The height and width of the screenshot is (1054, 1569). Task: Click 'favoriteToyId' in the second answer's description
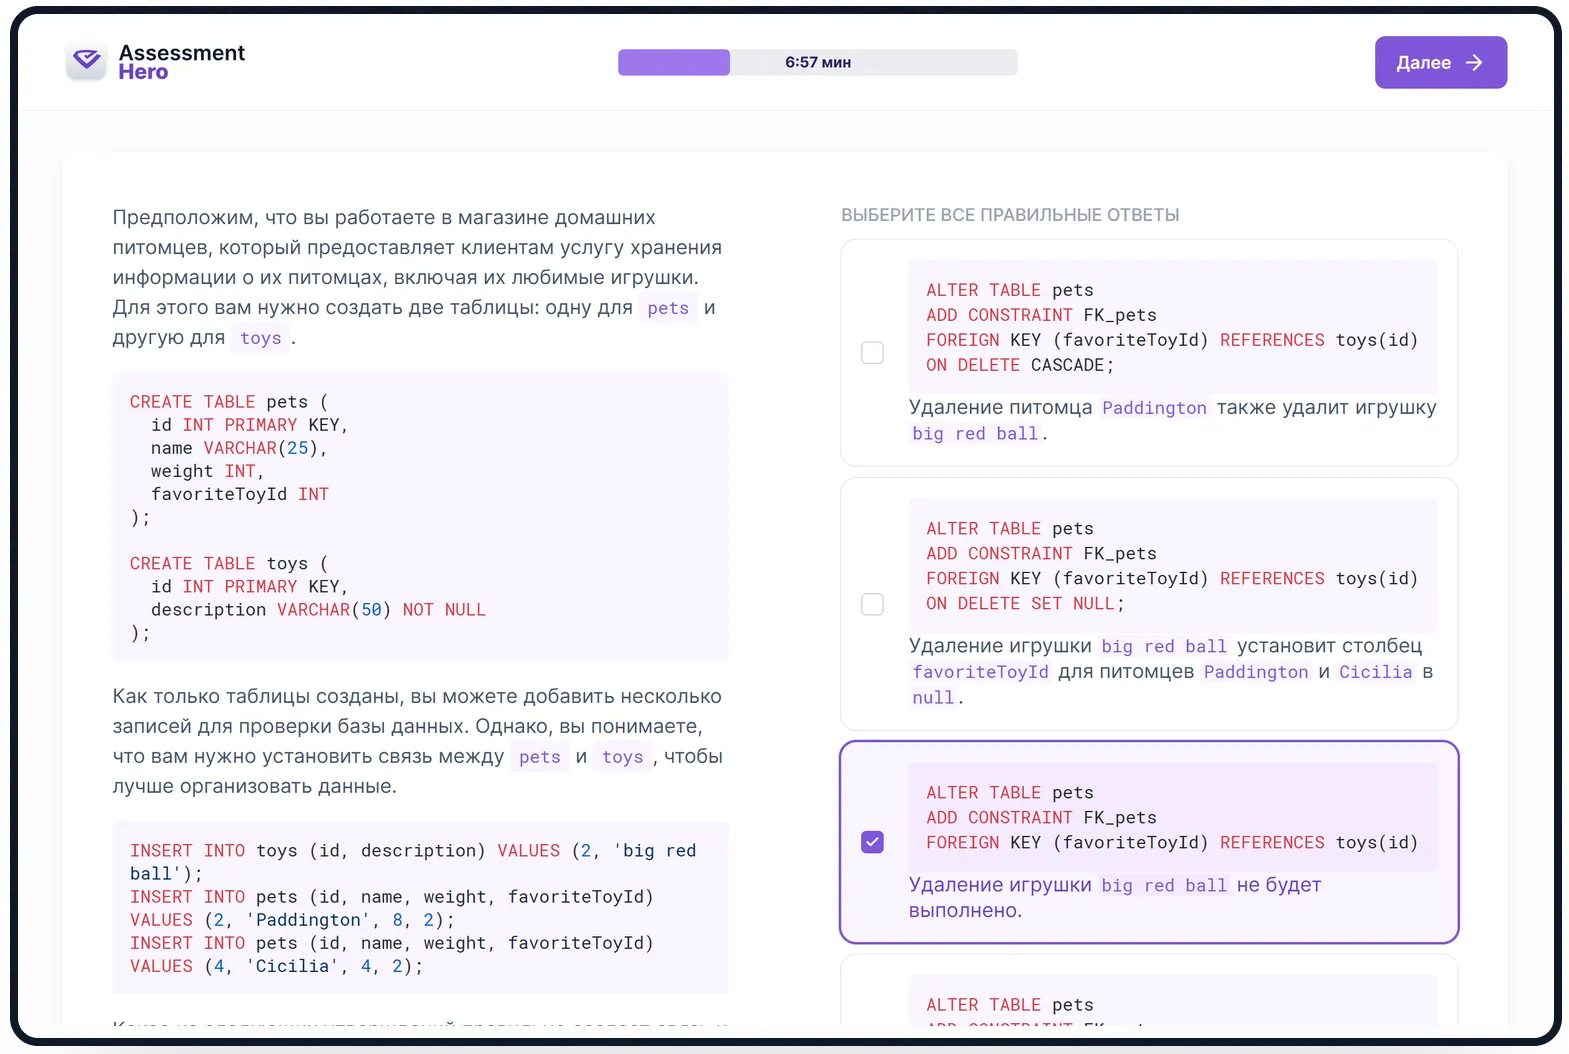pos(980,672)
